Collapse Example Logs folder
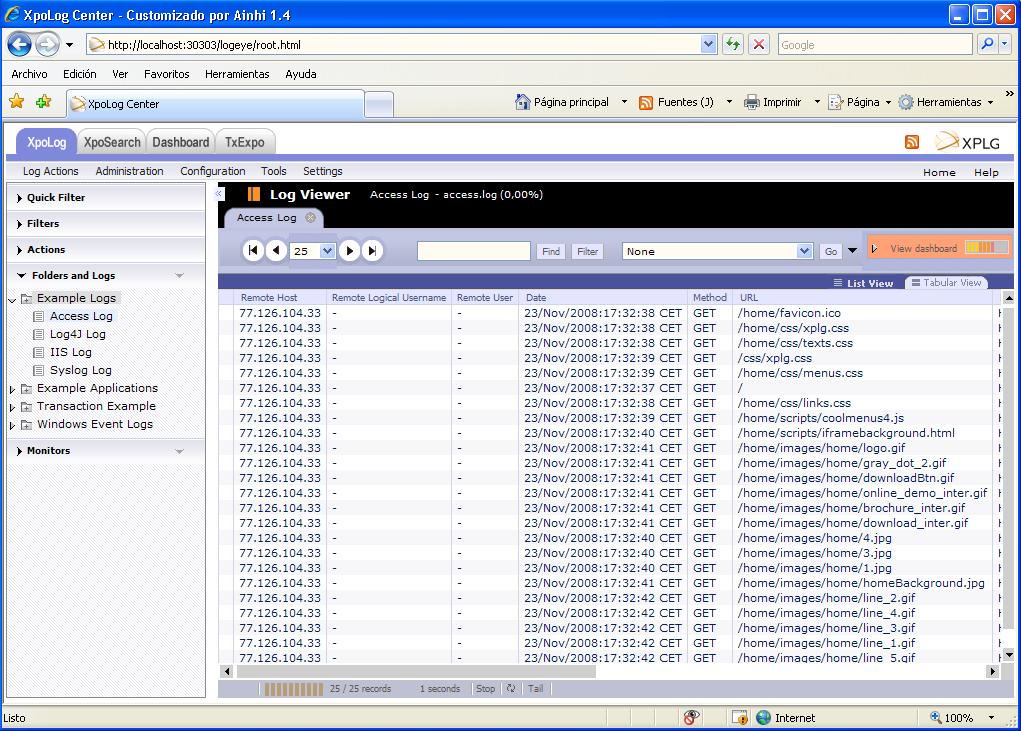This screenshot has height=731, width=1021. [12, 299]
